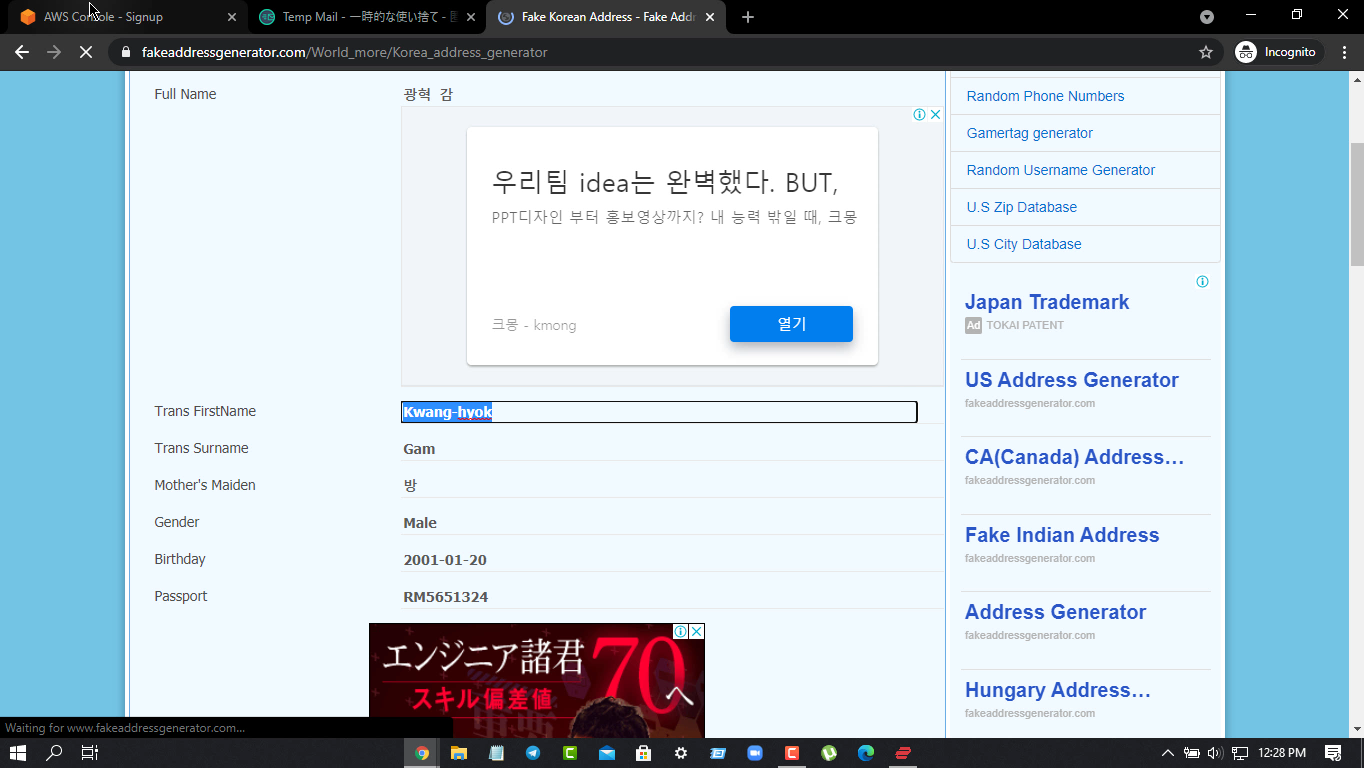Close the Japanese engineer banner ad
The height and width of the screenshot is (768, 1364).
[697, 632]
